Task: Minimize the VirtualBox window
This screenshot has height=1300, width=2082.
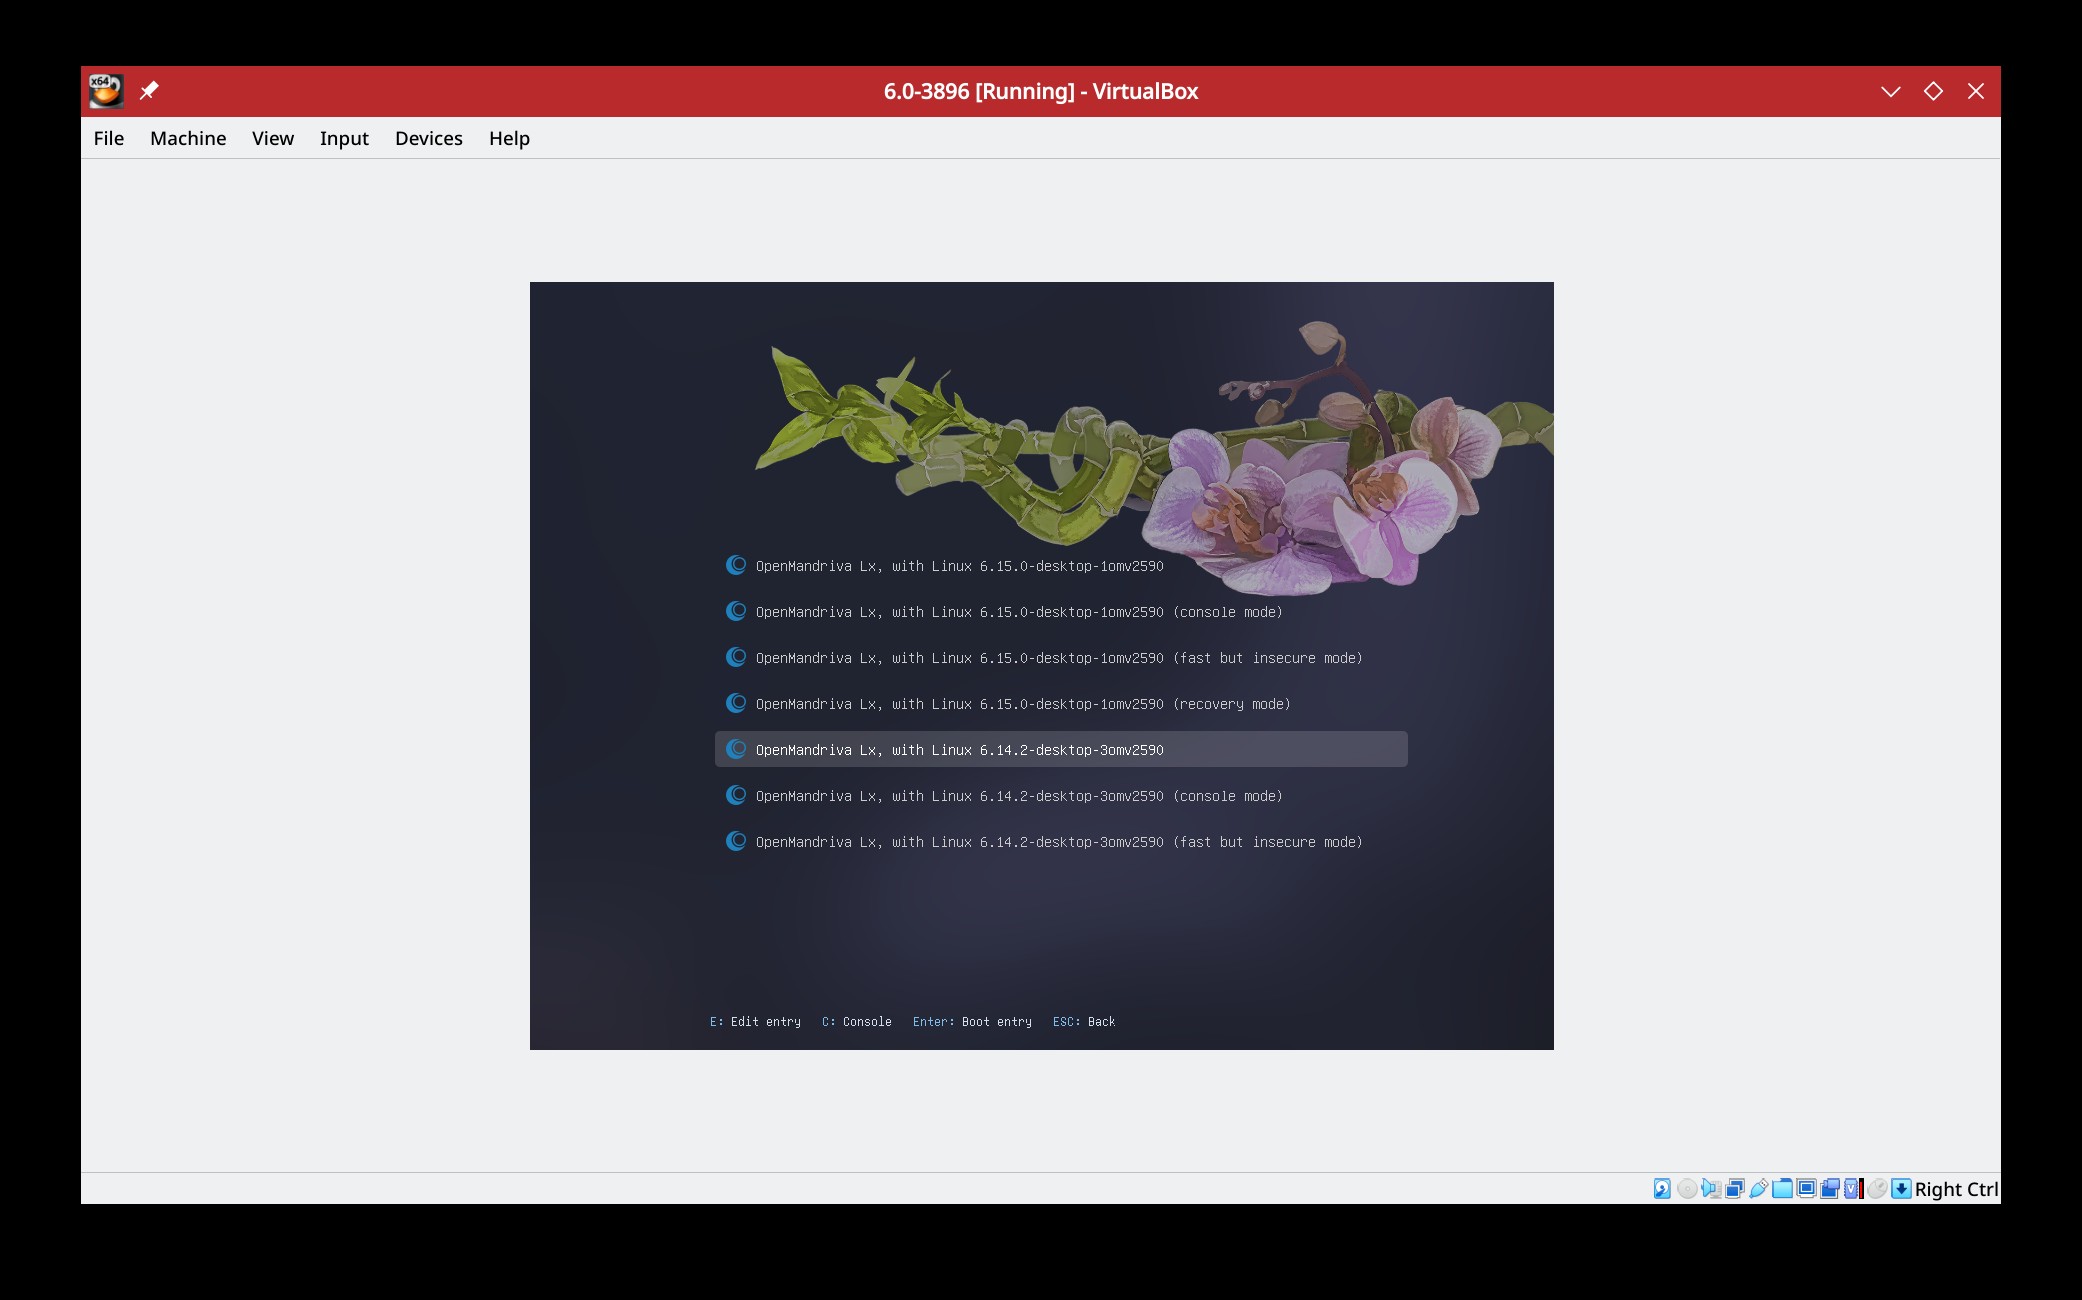Action: click(1890, 91)
